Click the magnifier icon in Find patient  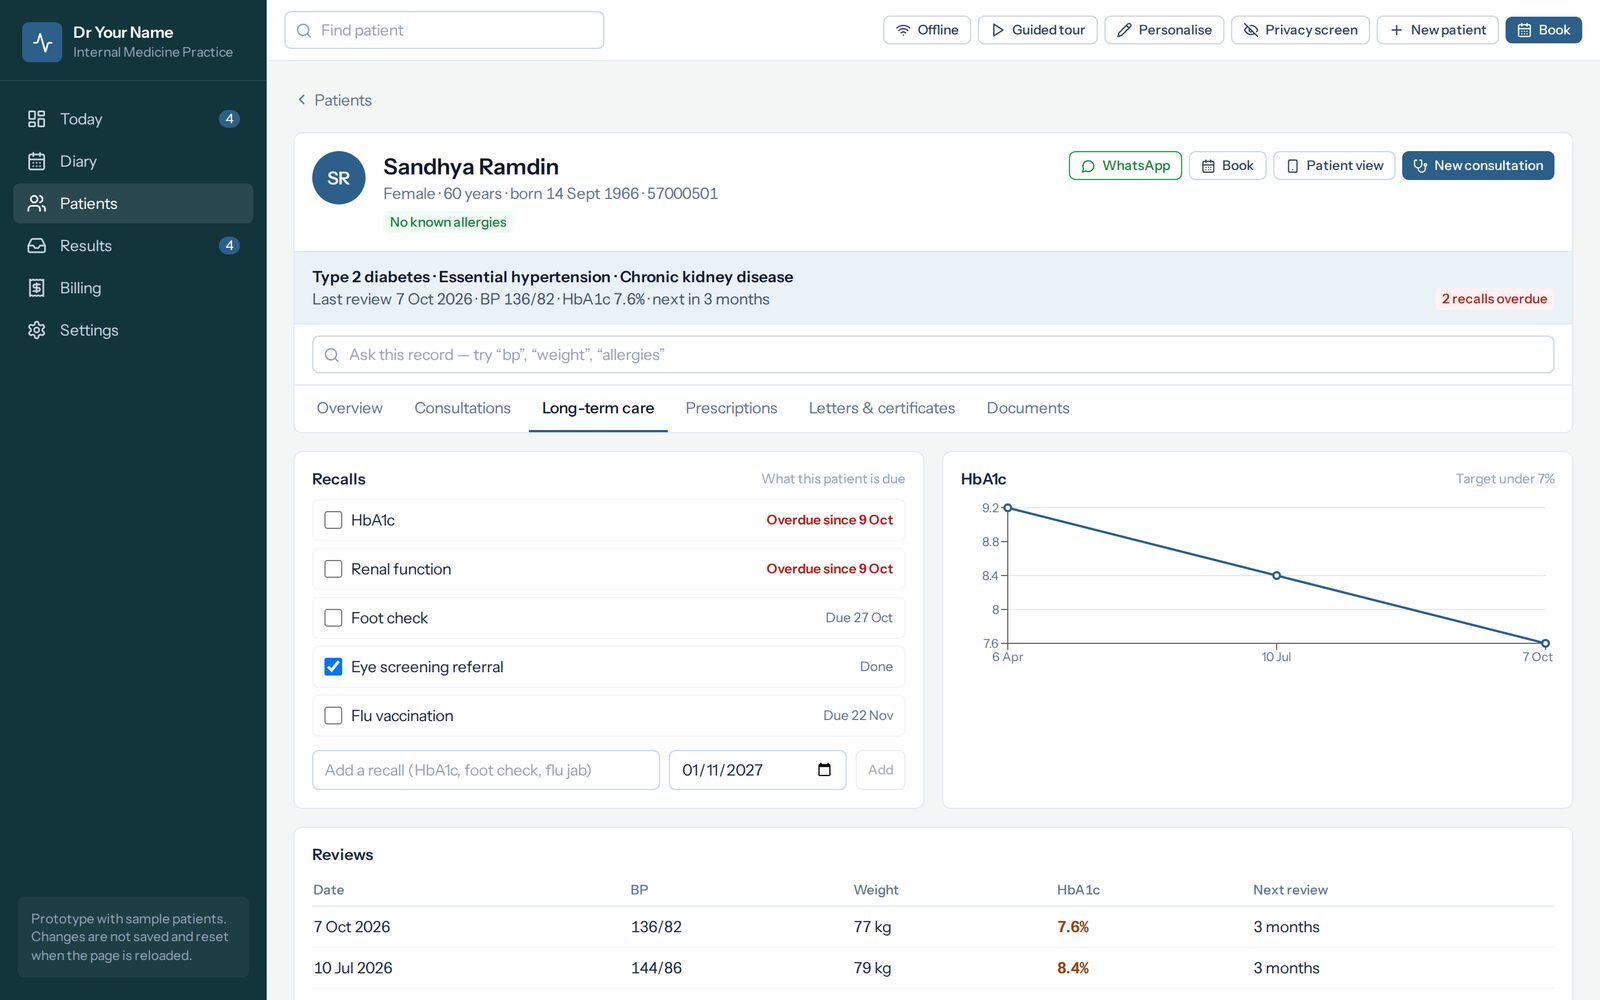pyautogui.click(x=304, y=31)
